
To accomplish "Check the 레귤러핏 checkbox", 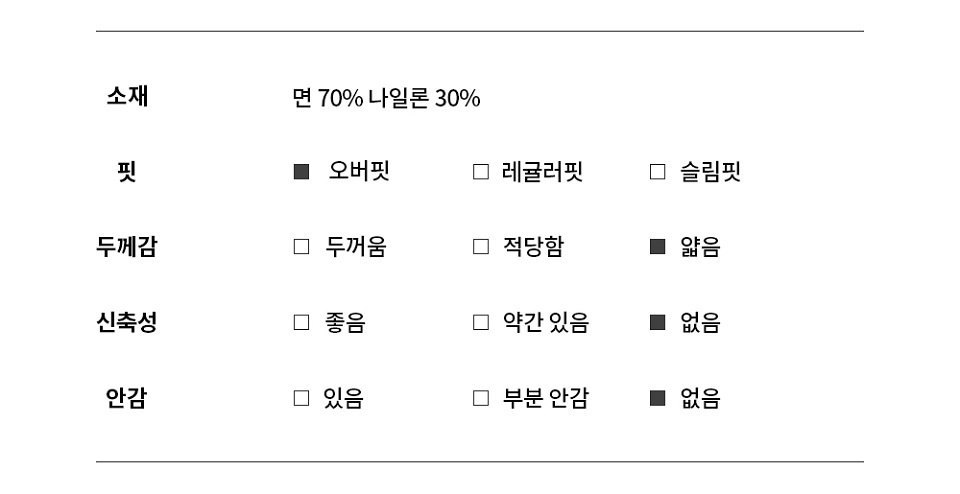I will [x=480, y=172].
